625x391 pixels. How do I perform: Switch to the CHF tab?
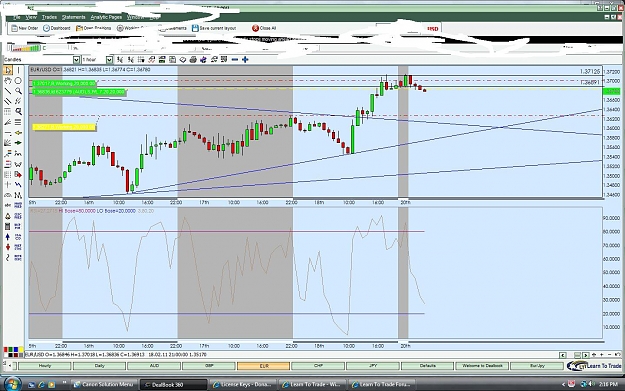[318, 366]
